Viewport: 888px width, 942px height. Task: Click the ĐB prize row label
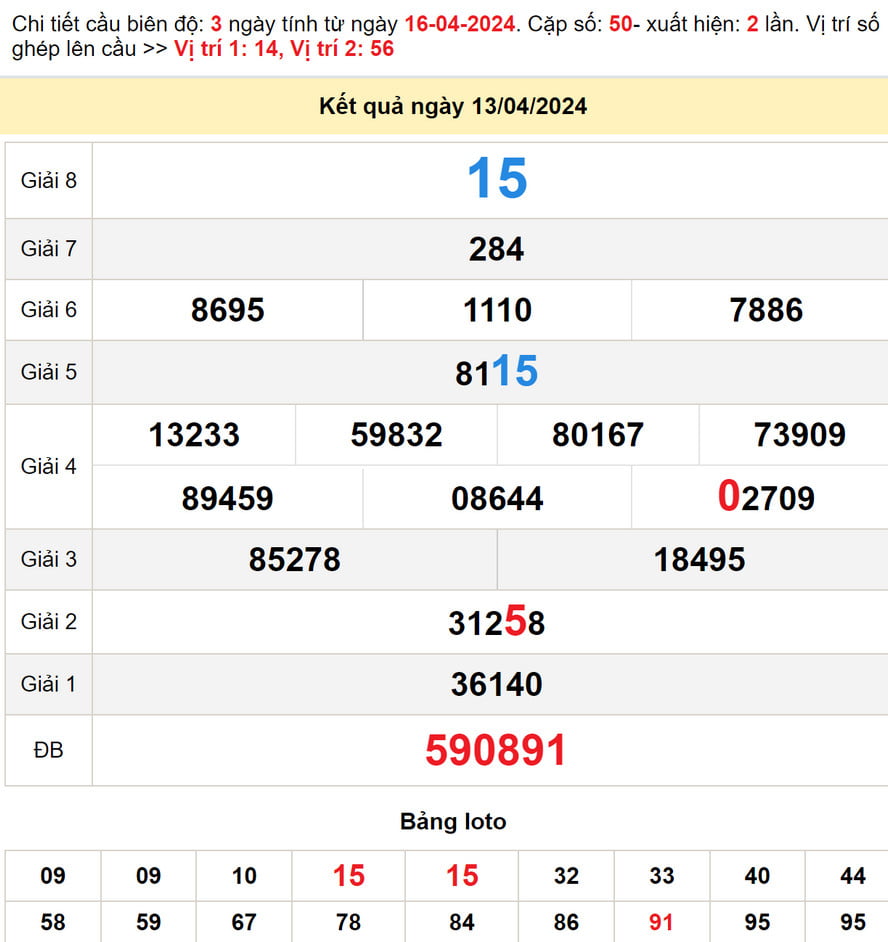tap(47, 748)
